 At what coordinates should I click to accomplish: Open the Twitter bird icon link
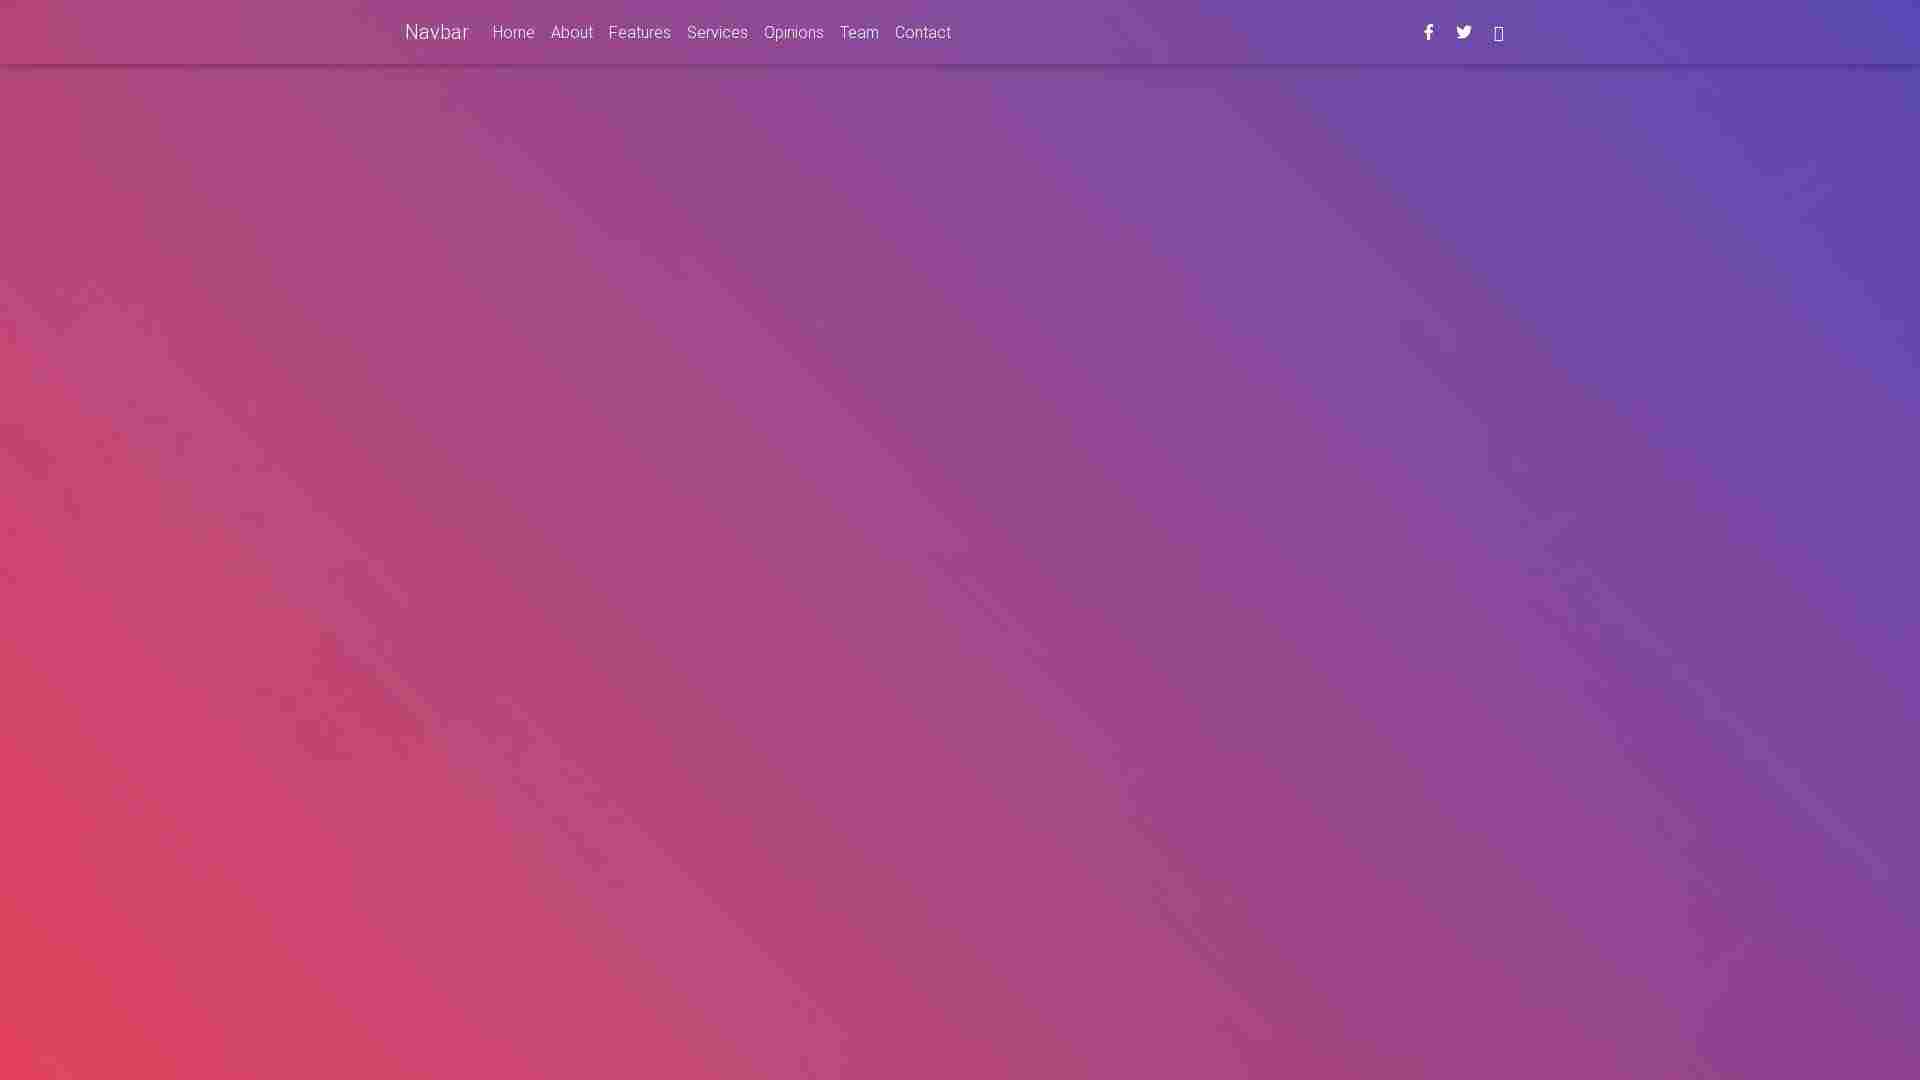point(1464,32)
